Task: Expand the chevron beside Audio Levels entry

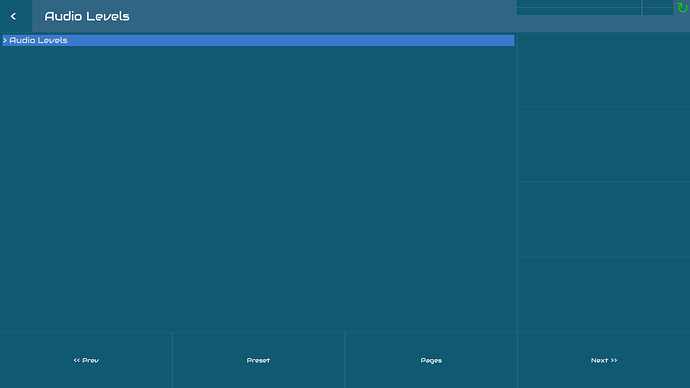Action: coord(5,40)
